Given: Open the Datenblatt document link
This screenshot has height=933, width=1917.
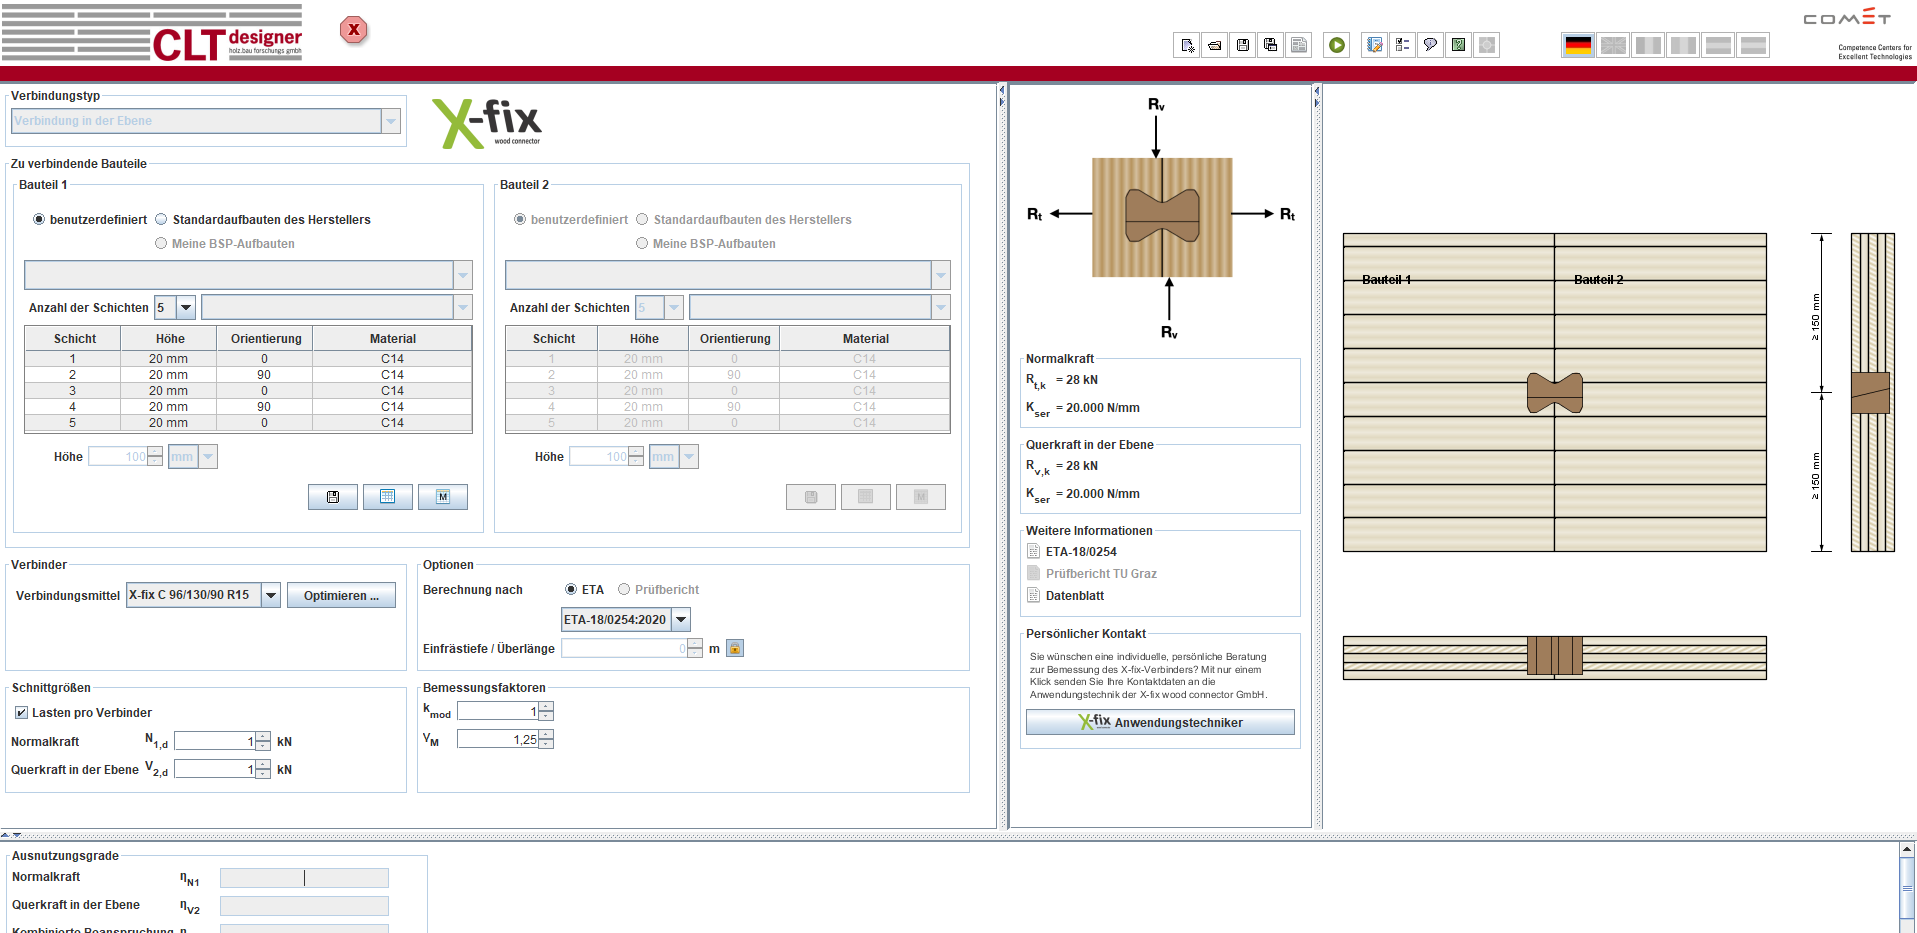Looking at the screenshot, I should click(1074, 596).
